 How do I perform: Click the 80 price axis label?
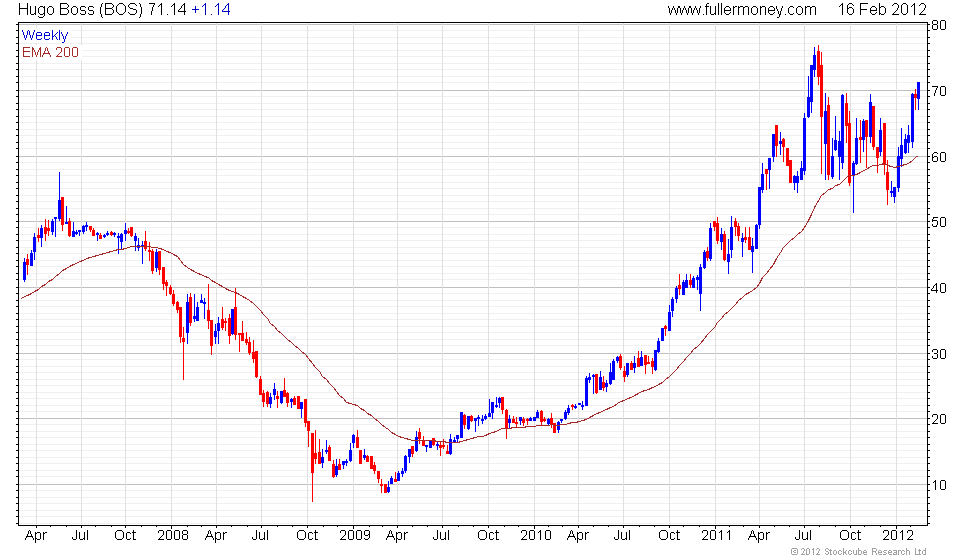pos(939,26)
